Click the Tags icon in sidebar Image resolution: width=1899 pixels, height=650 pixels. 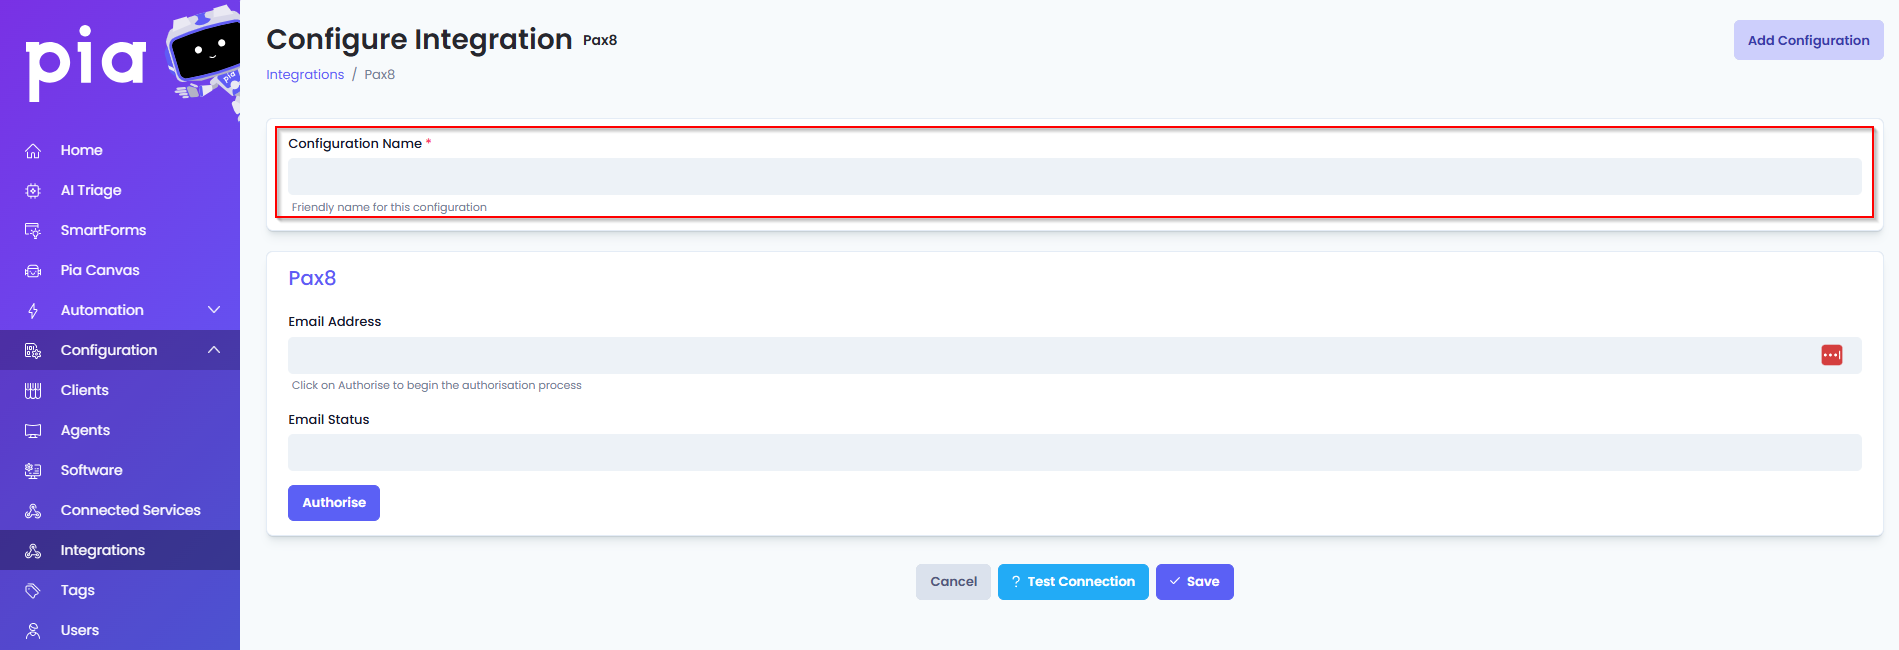pyautogui.click(x=33, y=591)
